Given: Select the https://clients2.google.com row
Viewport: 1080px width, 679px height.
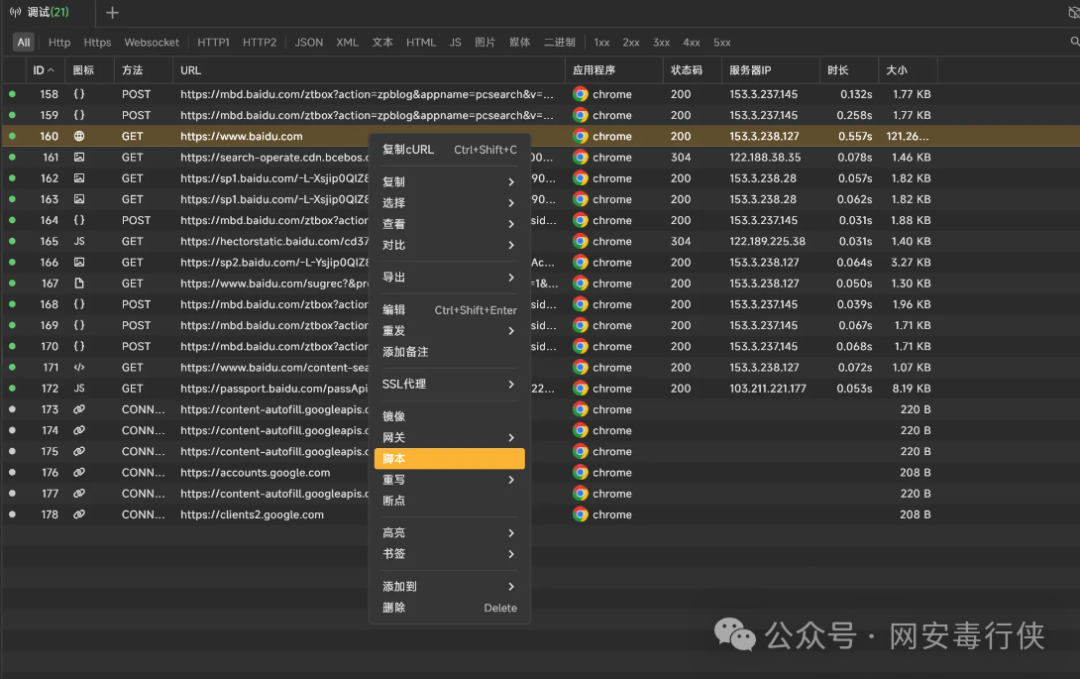Looking at the screenshot, I should 540,514.
